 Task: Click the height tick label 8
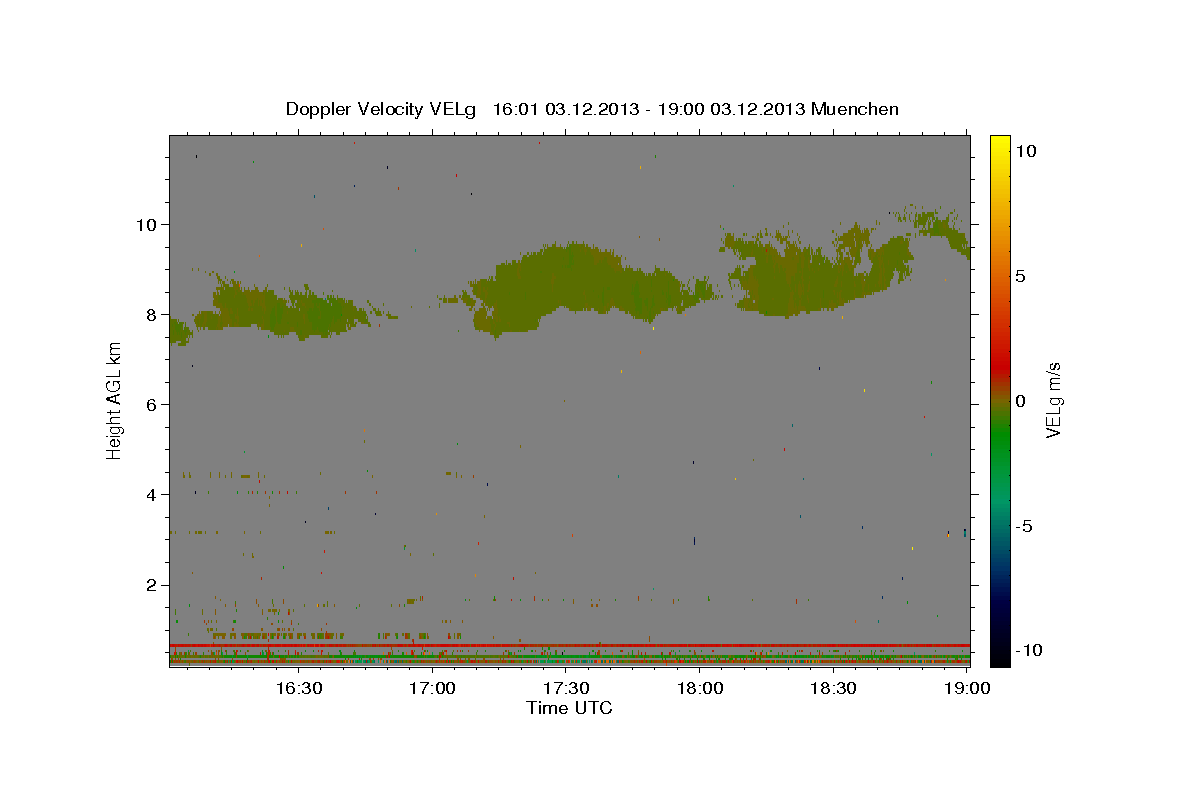(152, 314)
